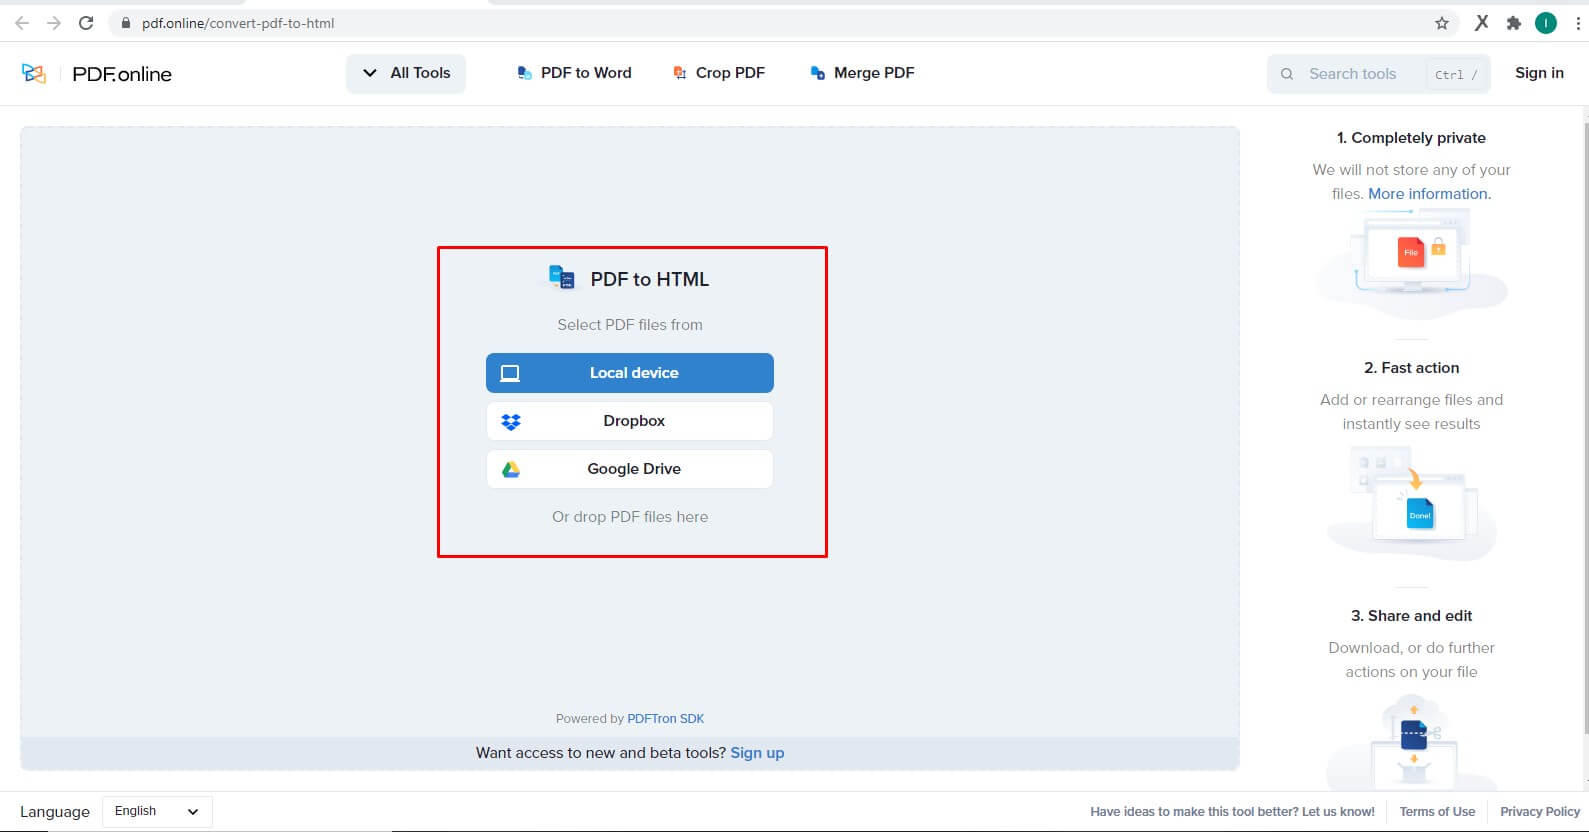Click the magnifier icon in Search tools
Image resolution: width=1589 pixels, height=832 pixels.
tap(1287, 74)
